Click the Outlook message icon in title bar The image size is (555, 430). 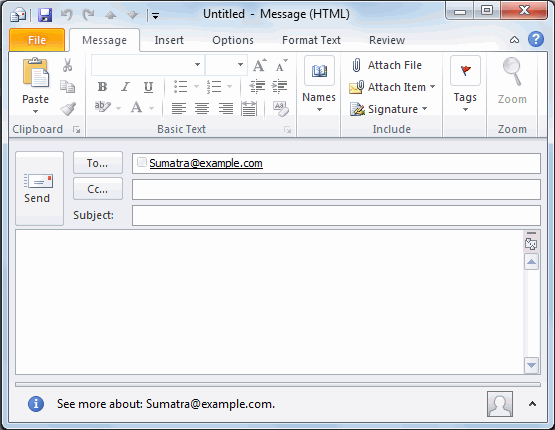coord(18,15)
